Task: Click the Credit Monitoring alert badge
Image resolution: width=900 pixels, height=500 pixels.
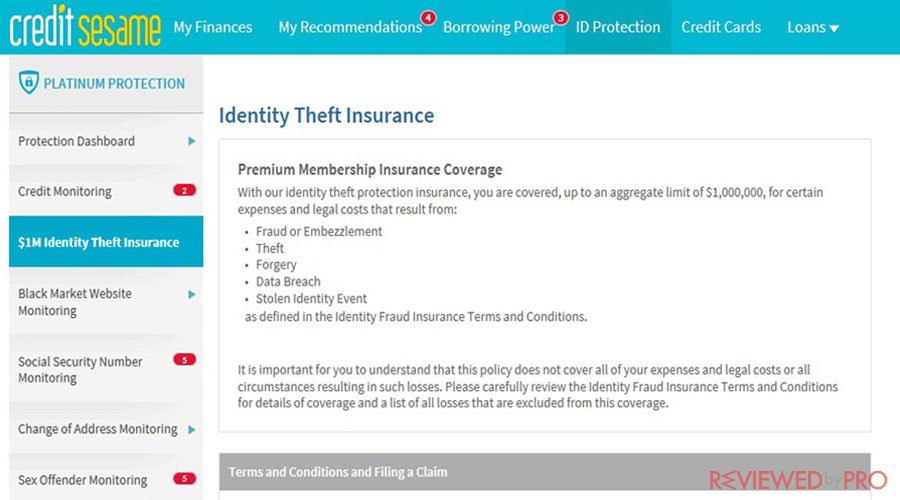Action: pyautogui.click(x=184, y=191)
